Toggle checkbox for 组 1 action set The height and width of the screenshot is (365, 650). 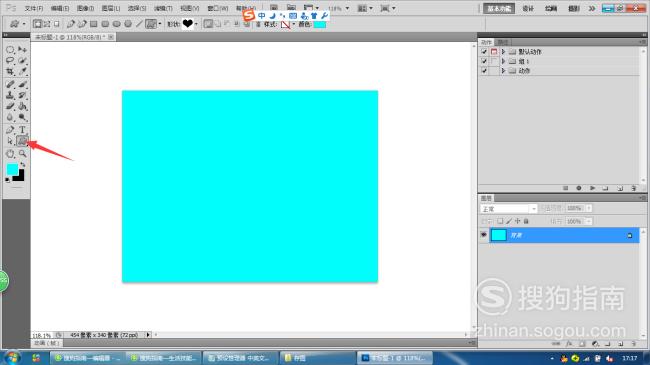click(484, 61)
